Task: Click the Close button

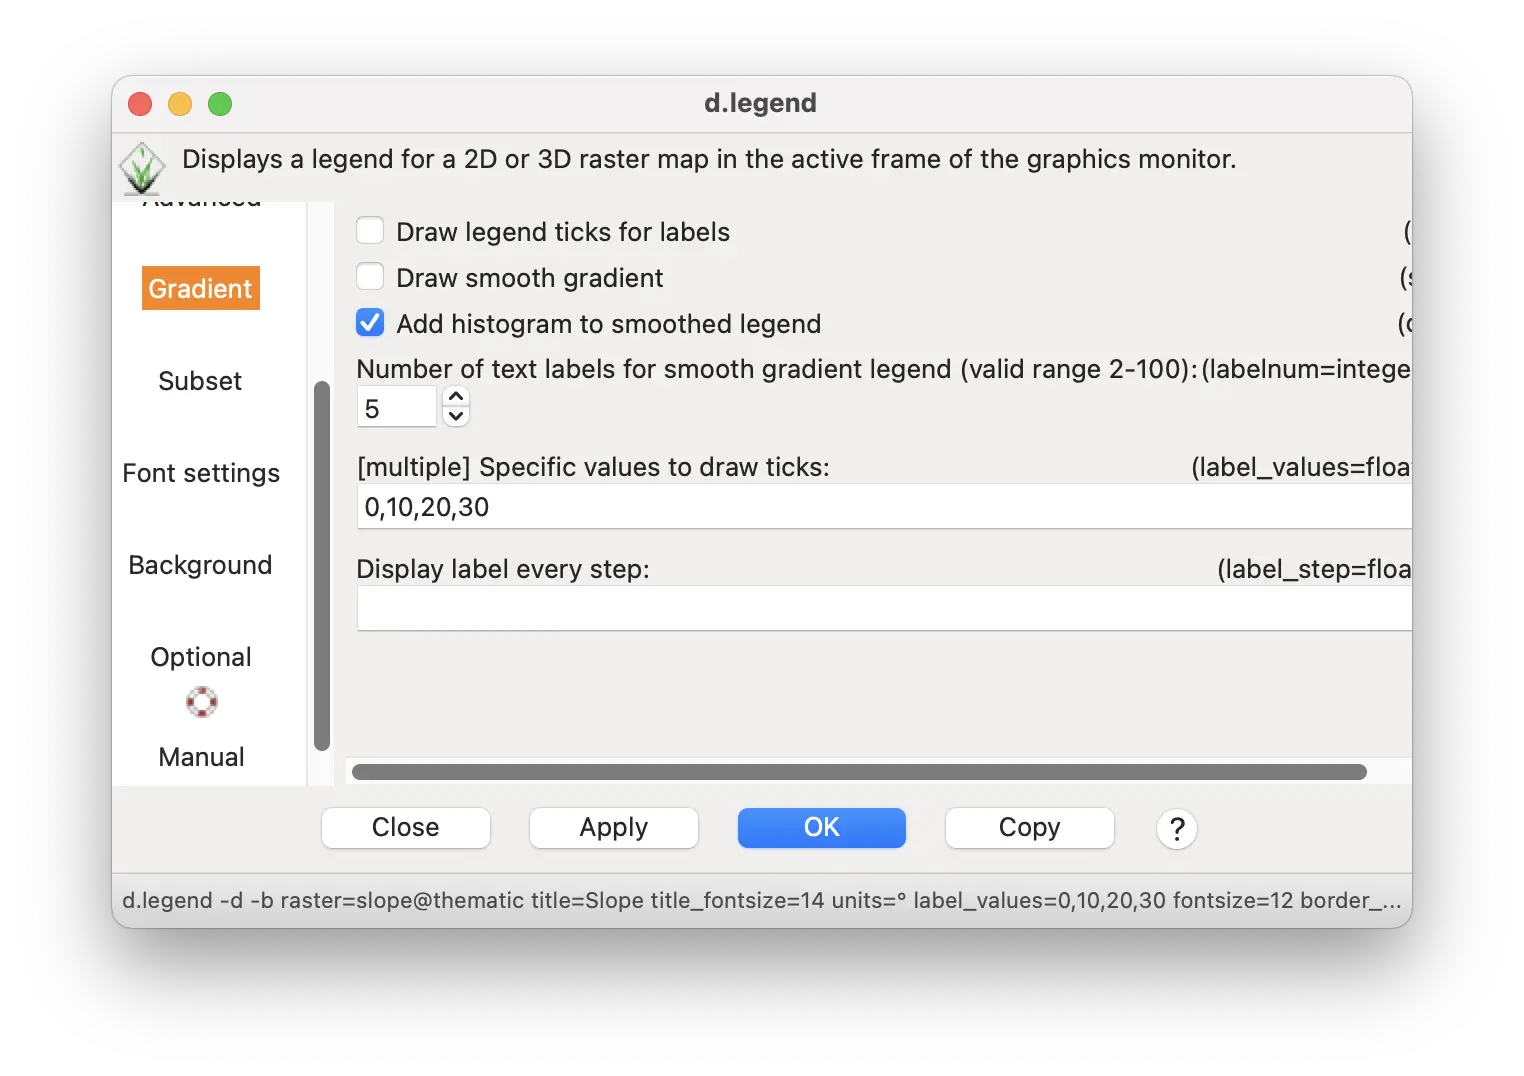Action: pyautogui.click(x=405, y=828)
